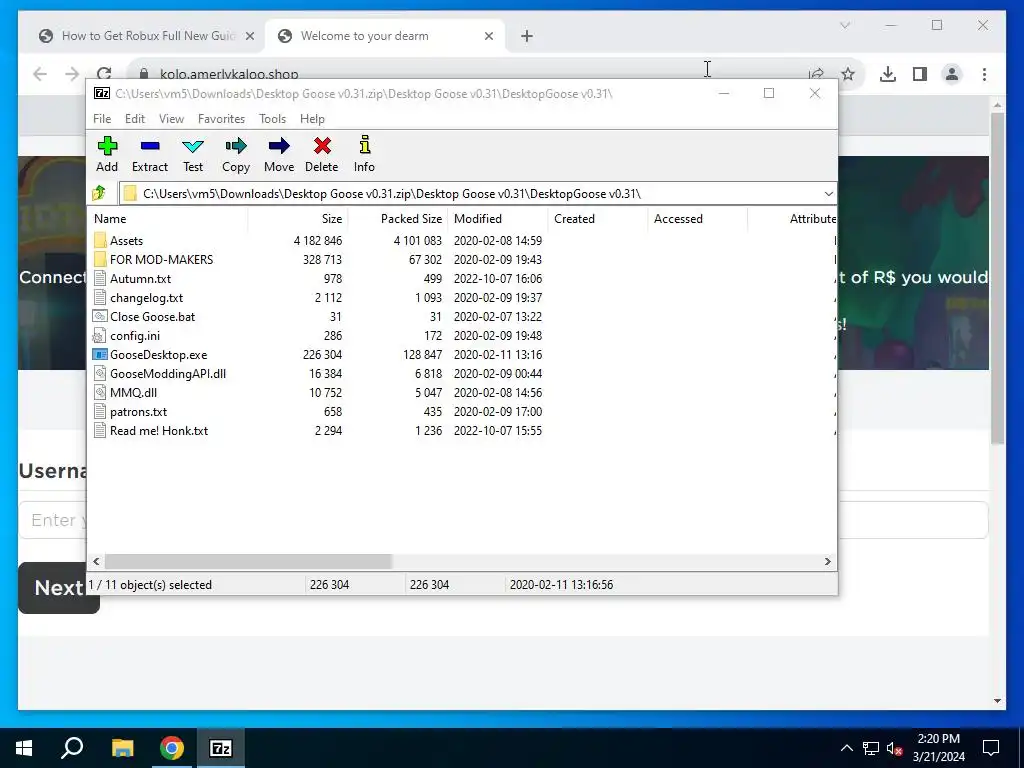Open Chrome downloads icon
Image resolution: width=1024 pixels, height=768 pixels.
[x=888, y=74]
